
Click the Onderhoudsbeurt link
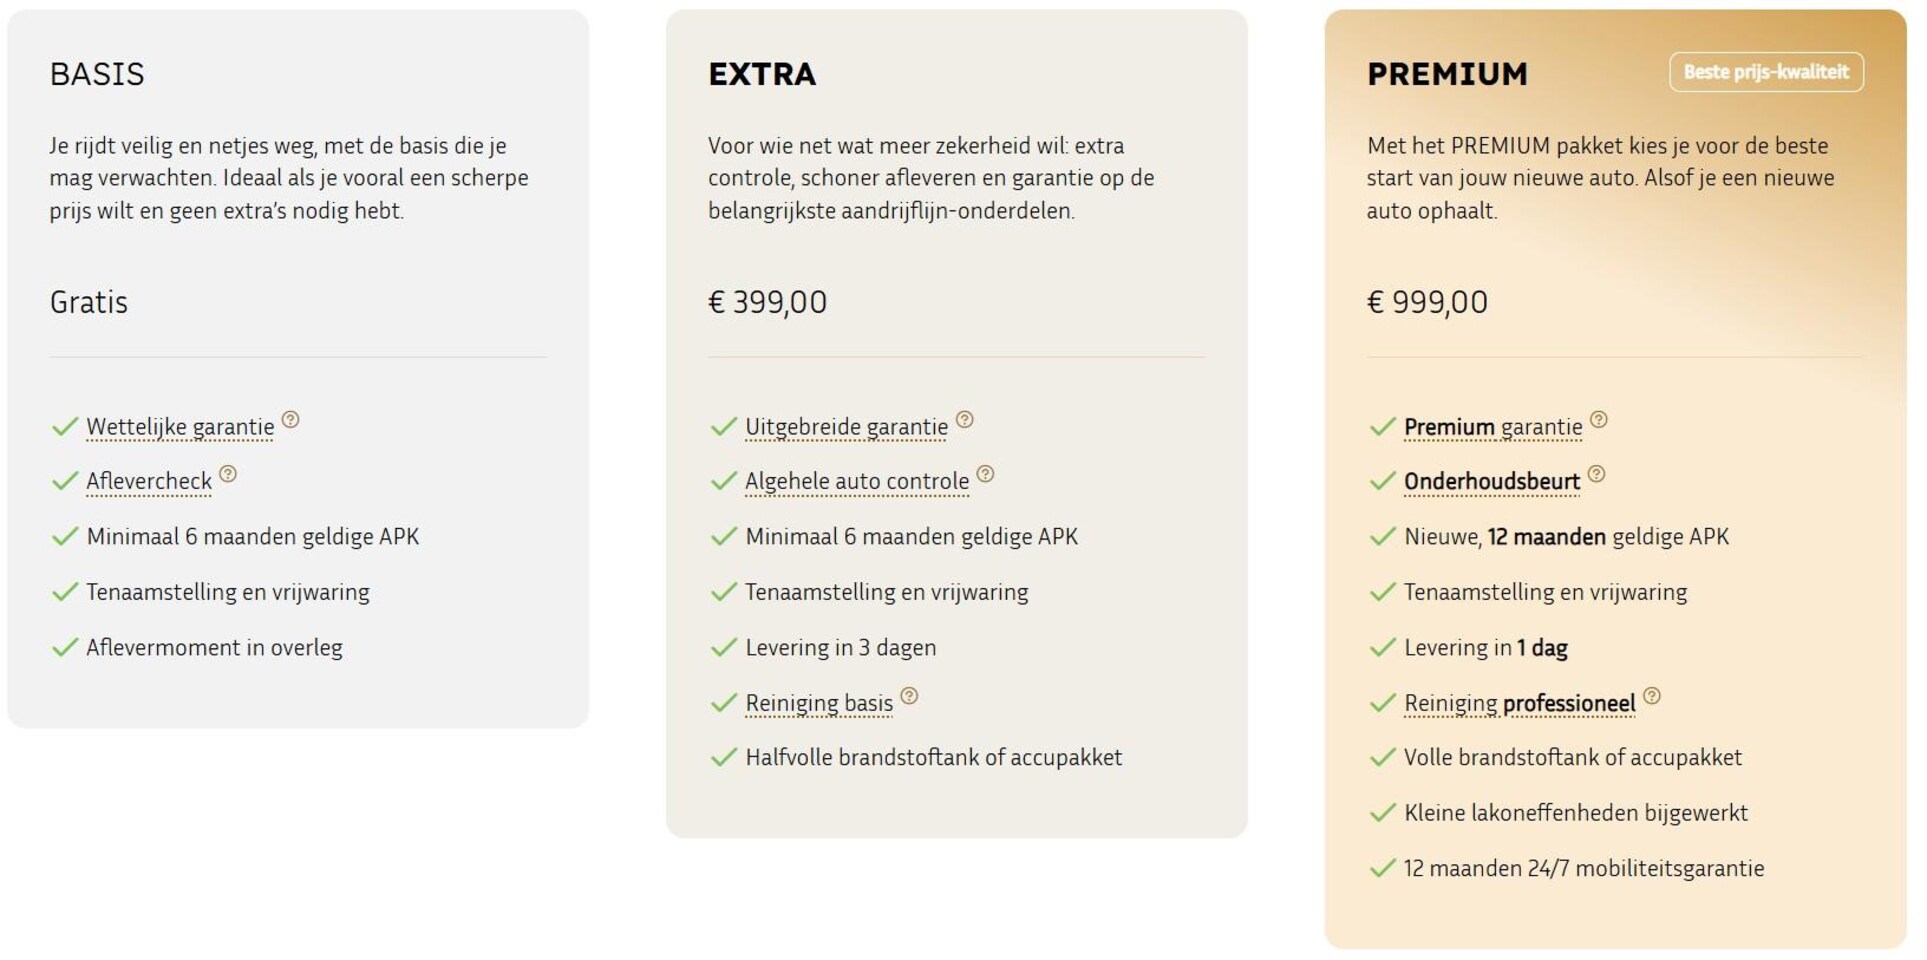tap(1492, 481)
